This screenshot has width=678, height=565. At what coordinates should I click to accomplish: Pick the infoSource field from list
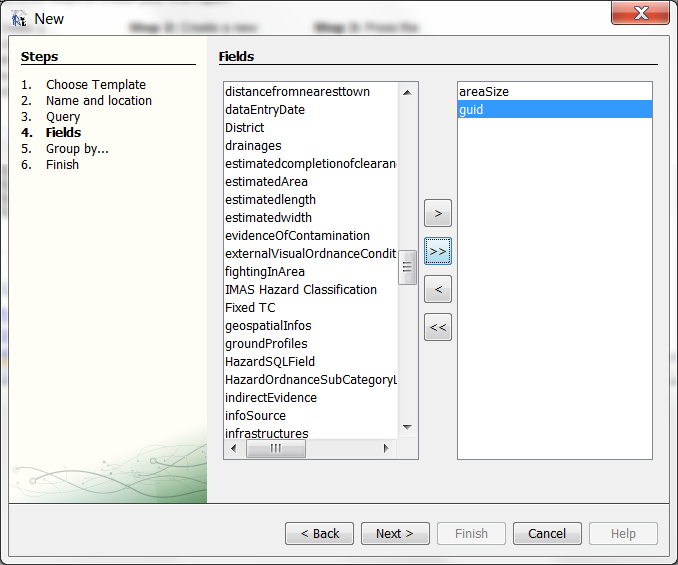(x=255, y=416)
